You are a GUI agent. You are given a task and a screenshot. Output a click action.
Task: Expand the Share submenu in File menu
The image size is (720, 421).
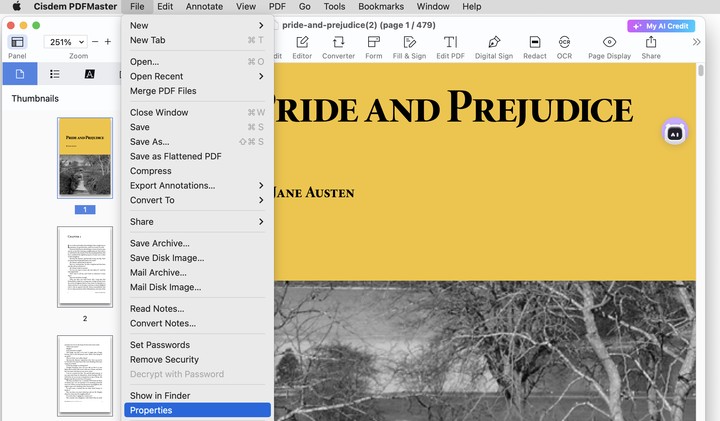click(197, 222)
